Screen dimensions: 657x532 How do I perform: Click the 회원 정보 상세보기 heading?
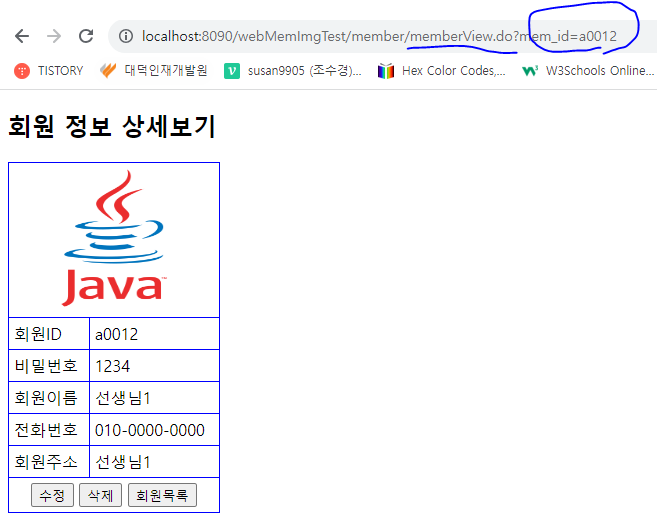(111, 126)
